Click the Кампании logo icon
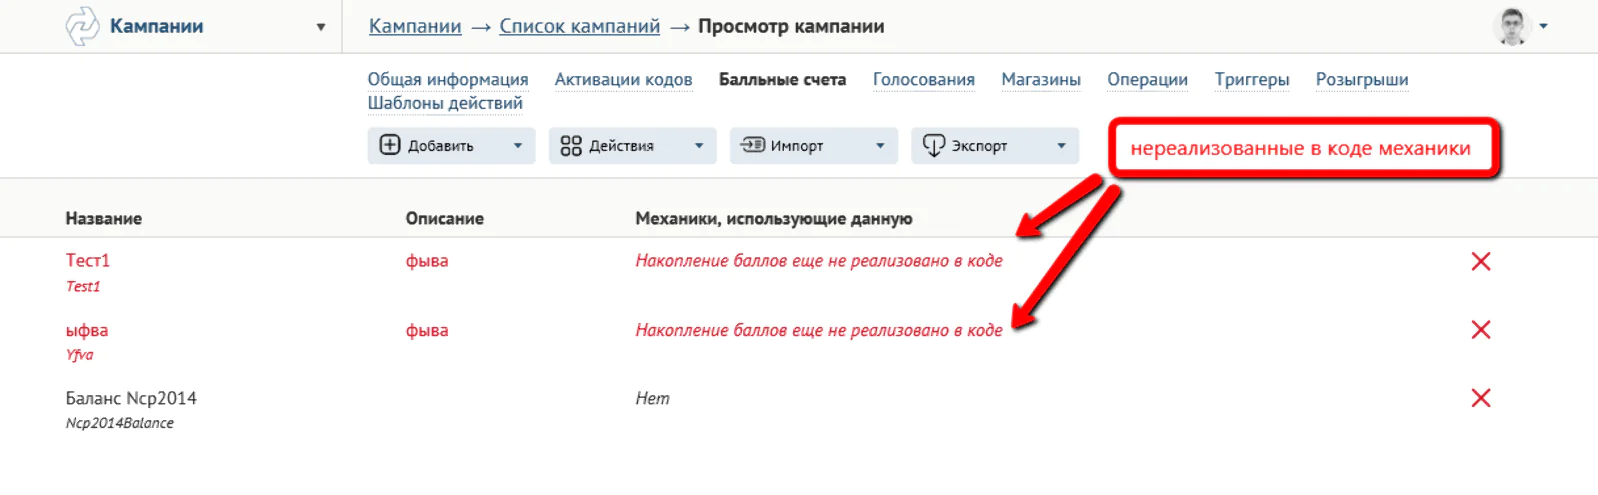Screen dimensions: 1598x495 tap(82, 26)
